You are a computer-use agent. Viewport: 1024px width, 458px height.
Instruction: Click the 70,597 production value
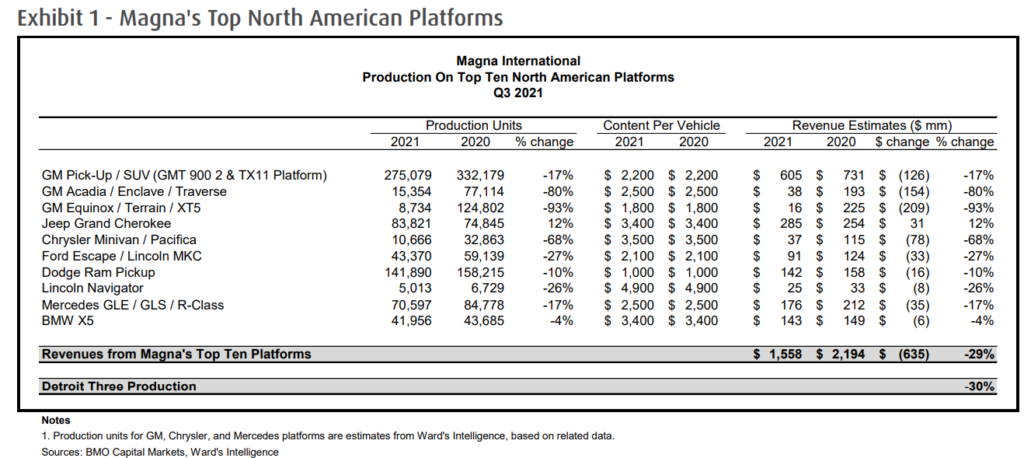(411, 304)
